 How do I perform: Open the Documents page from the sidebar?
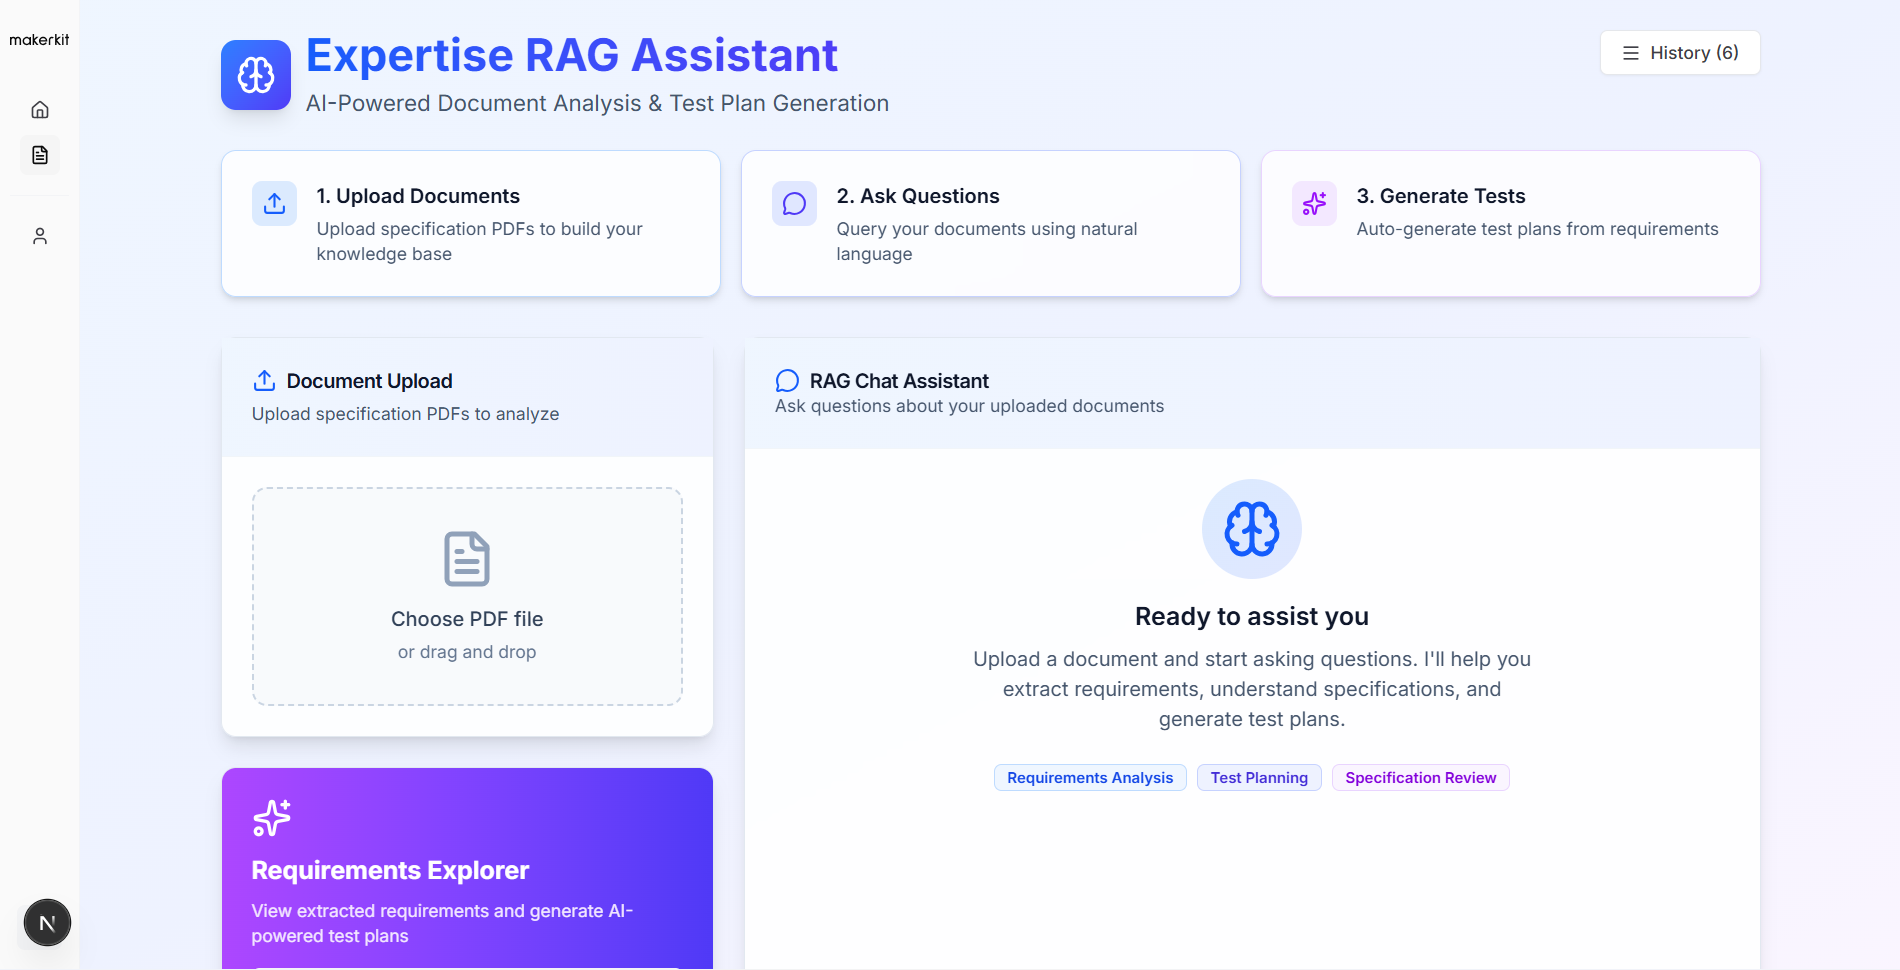tap(40, 155)
